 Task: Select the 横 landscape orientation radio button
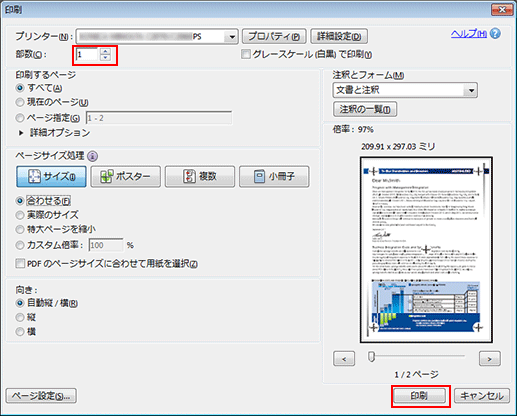20,332
